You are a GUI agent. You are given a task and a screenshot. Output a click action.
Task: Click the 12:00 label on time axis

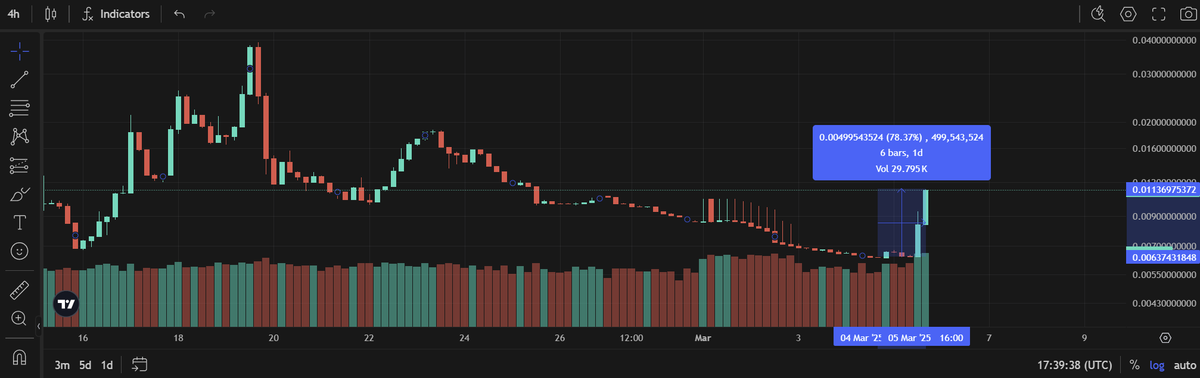pyautogui.click(x=631, y=338)
